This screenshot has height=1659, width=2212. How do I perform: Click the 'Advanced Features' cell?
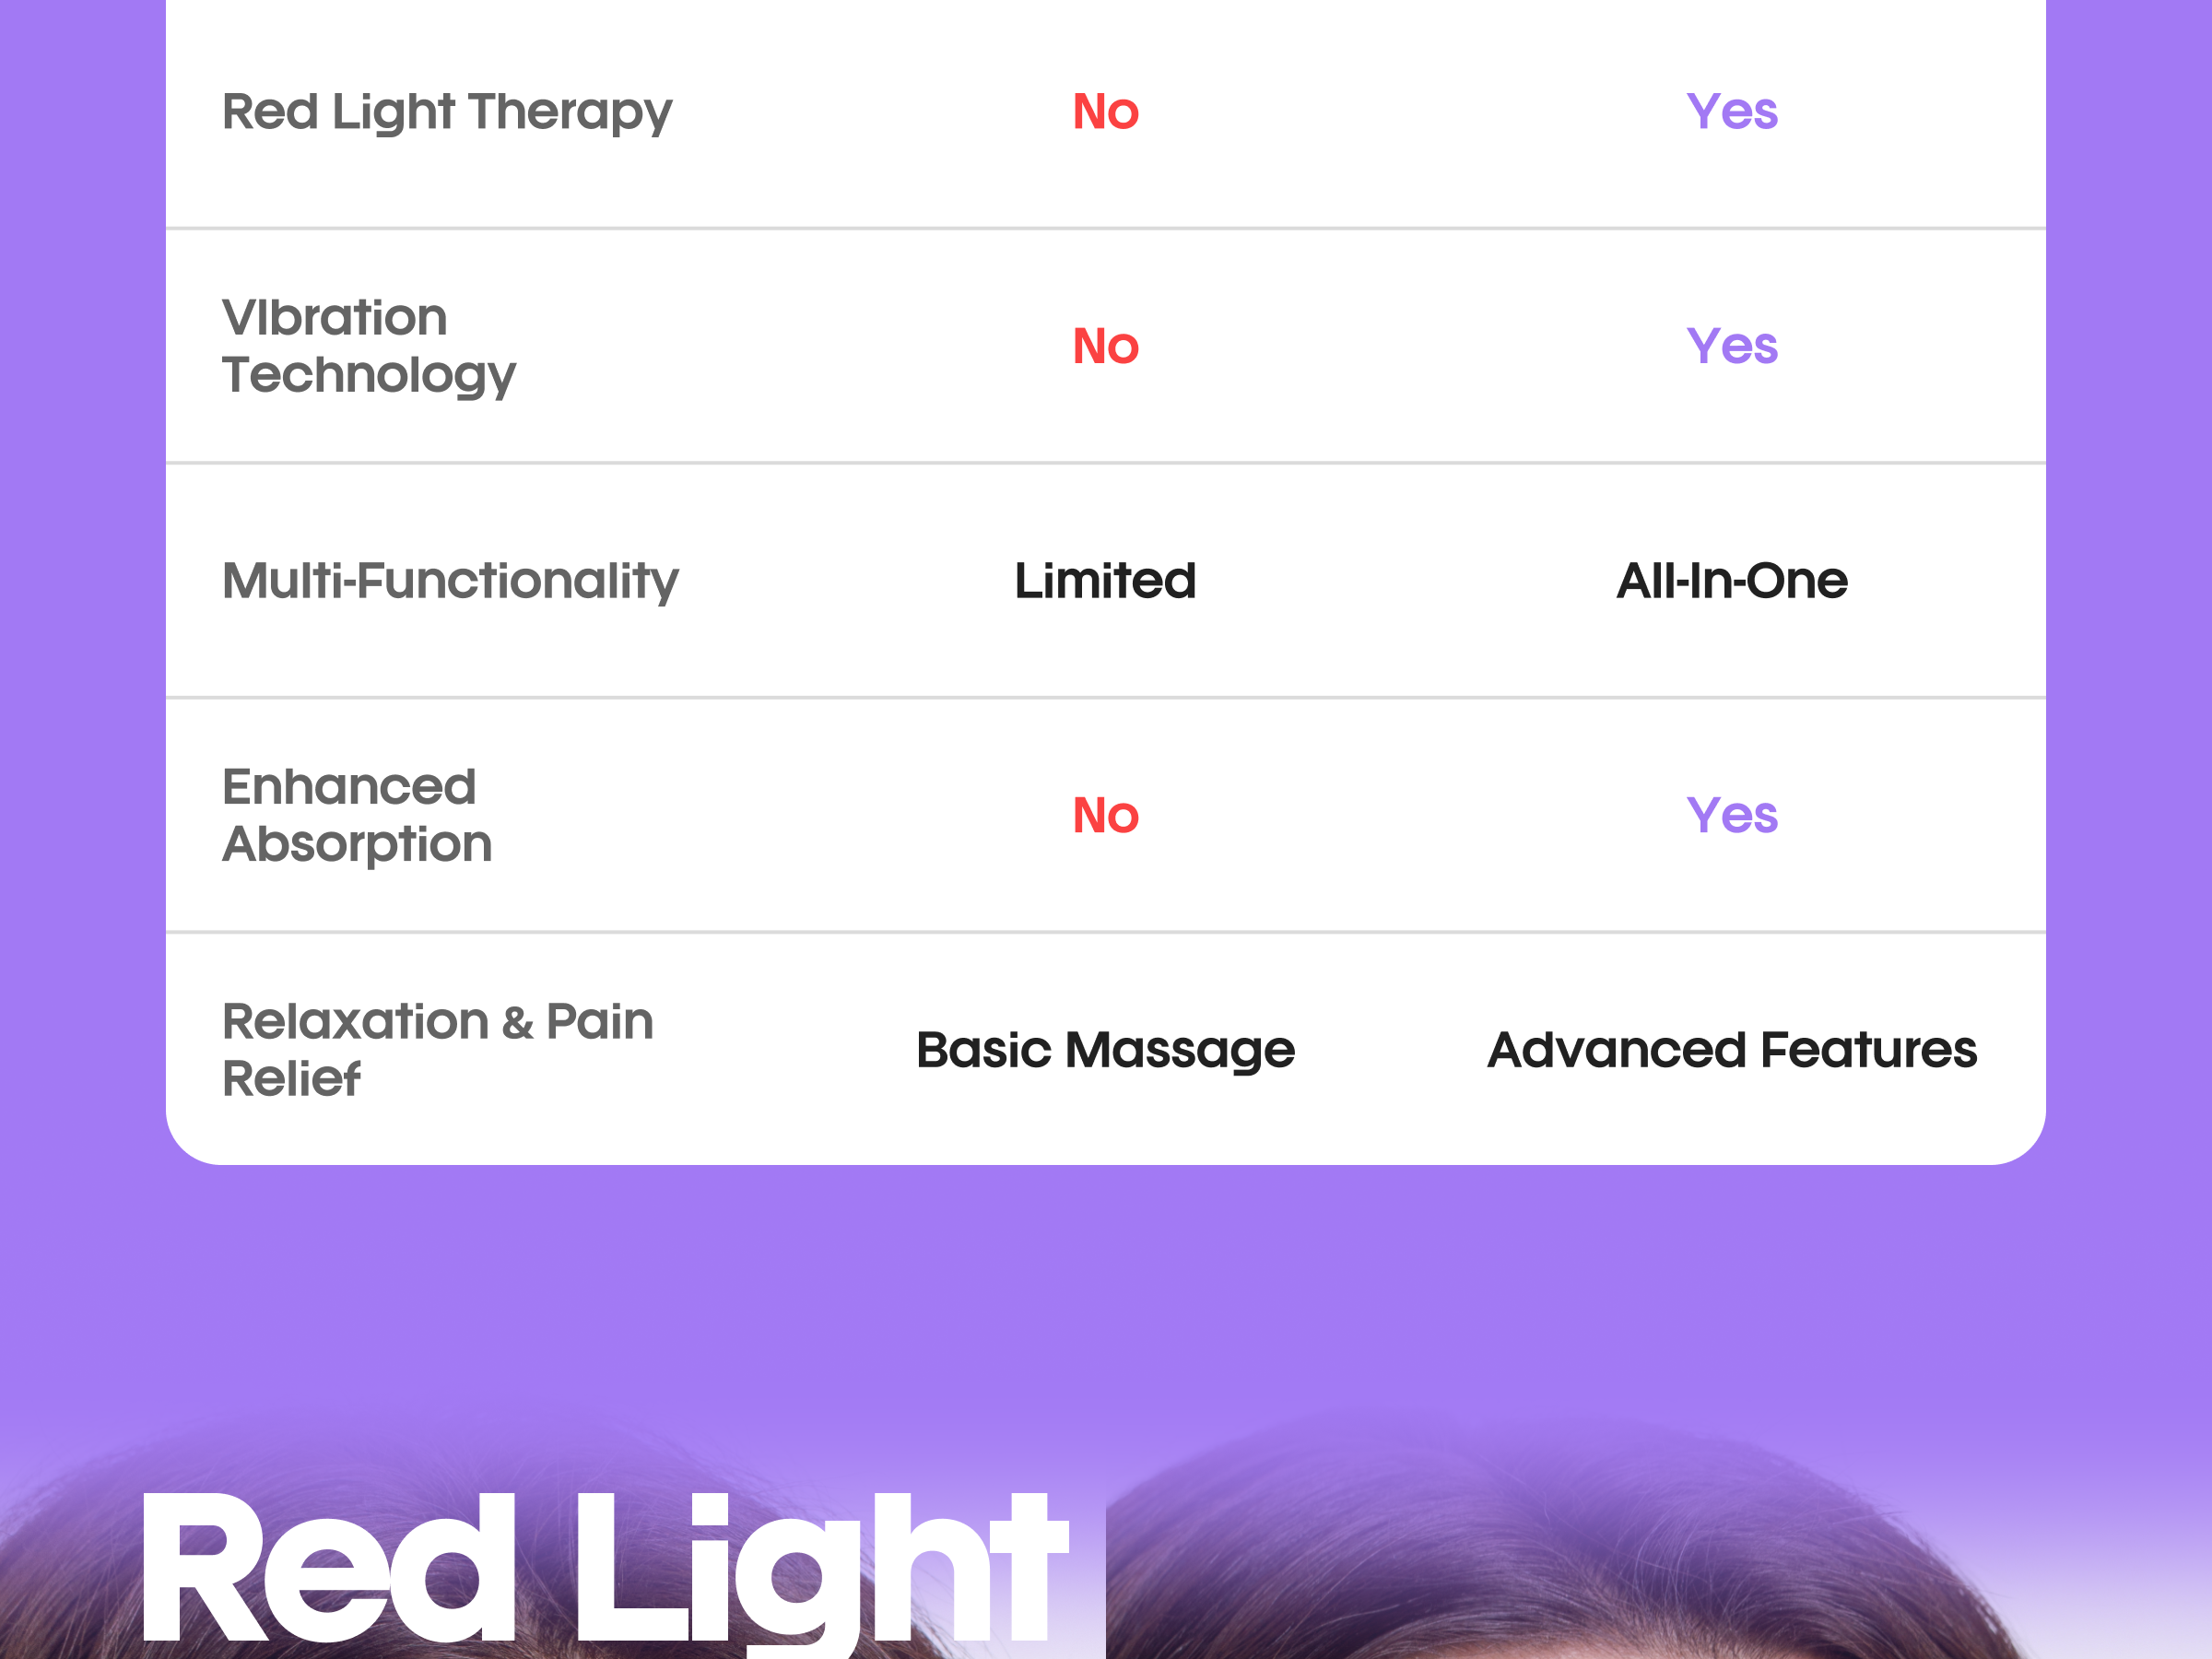point(1731,1050)
